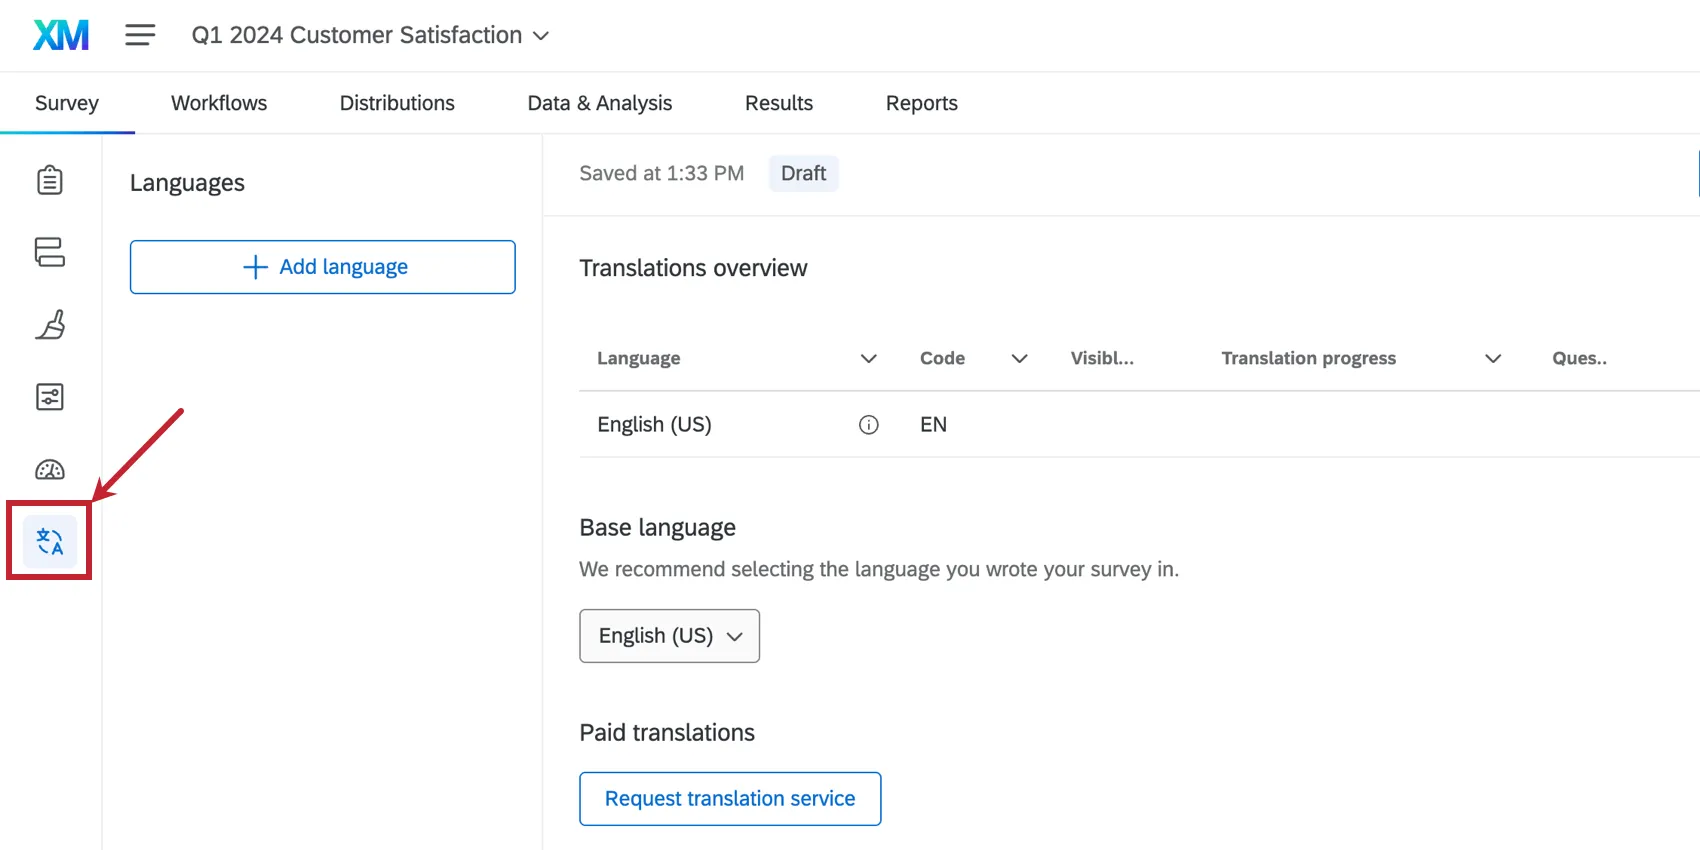
Task: Go to the Distributions tab
Action: point(397,103)
